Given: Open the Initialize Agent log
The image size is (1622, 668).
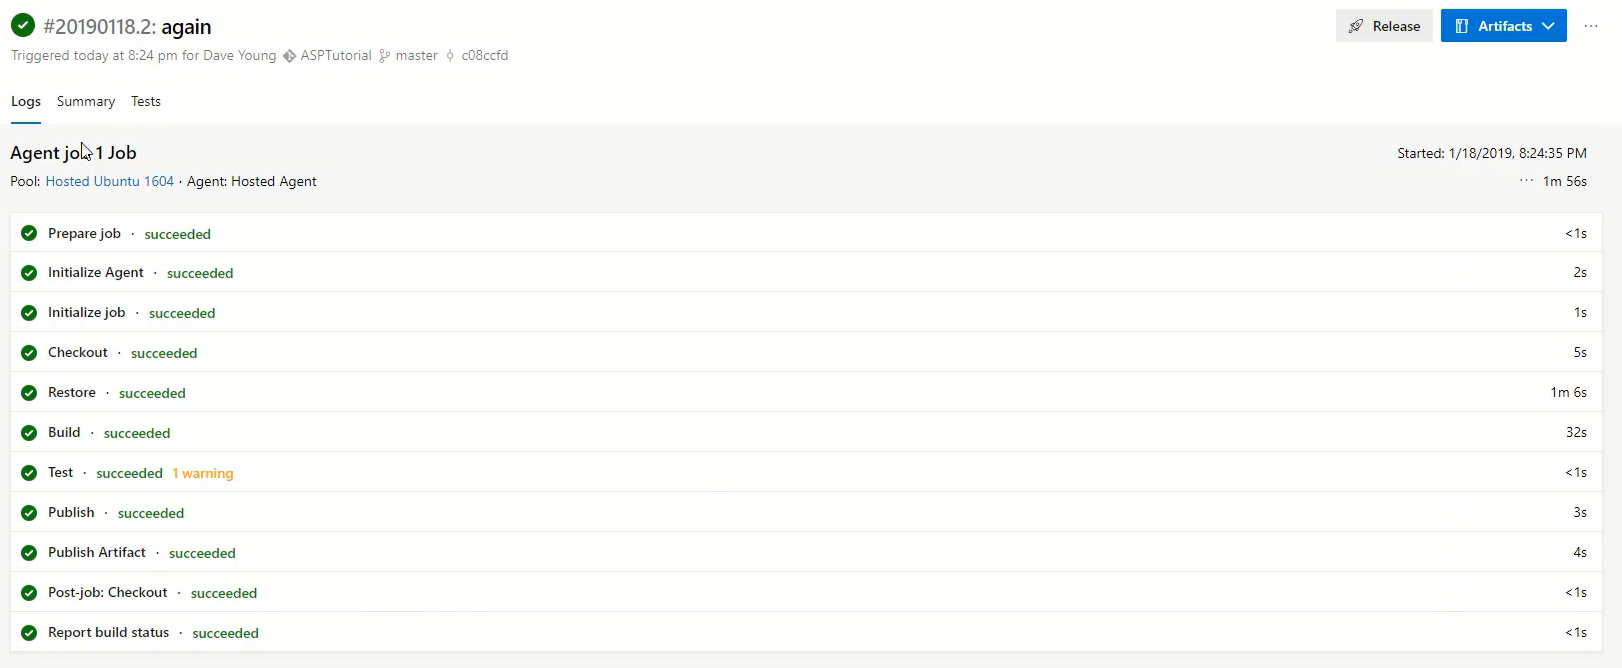Looking at the screenshot, I should (806, 272).
